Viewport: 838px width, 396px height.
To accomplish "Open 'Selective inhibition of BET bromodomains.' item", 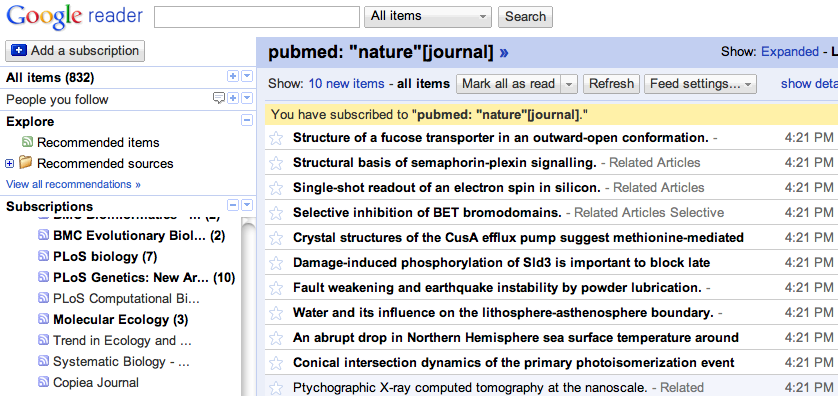I will (x=427, y=213).
